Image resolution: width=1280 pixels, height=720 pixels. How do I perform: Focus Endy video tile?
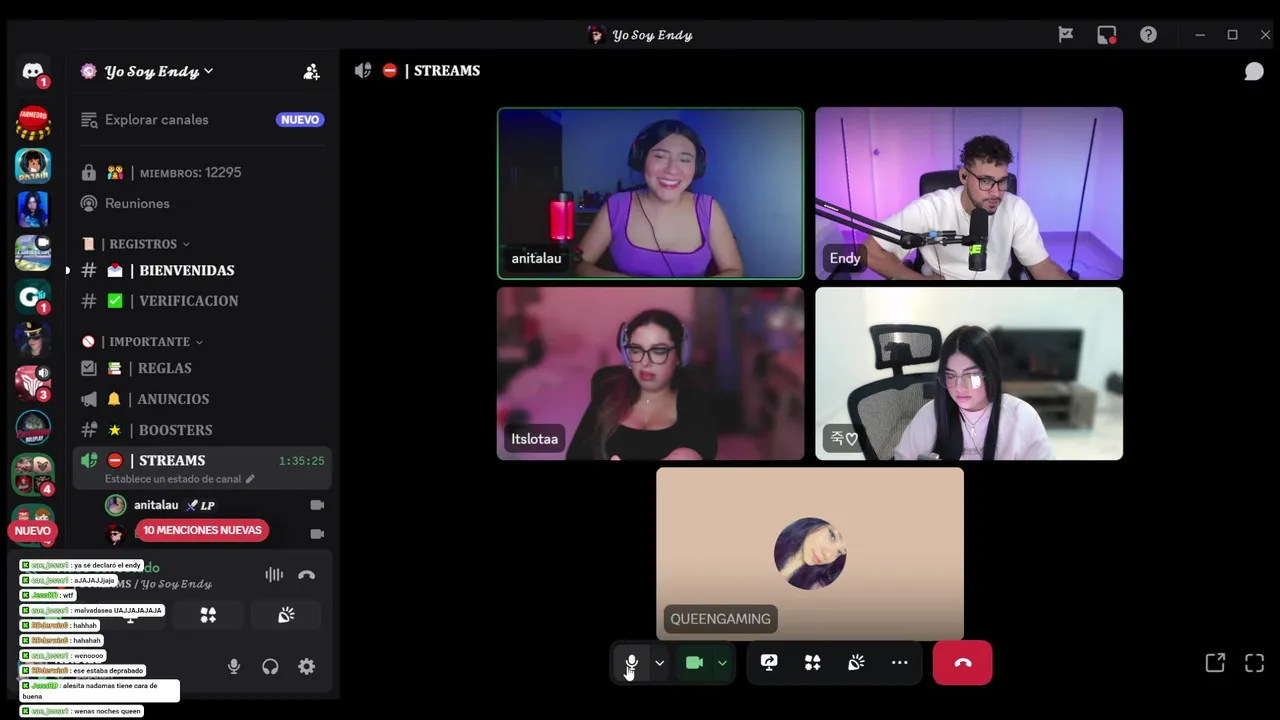point(969,193)
